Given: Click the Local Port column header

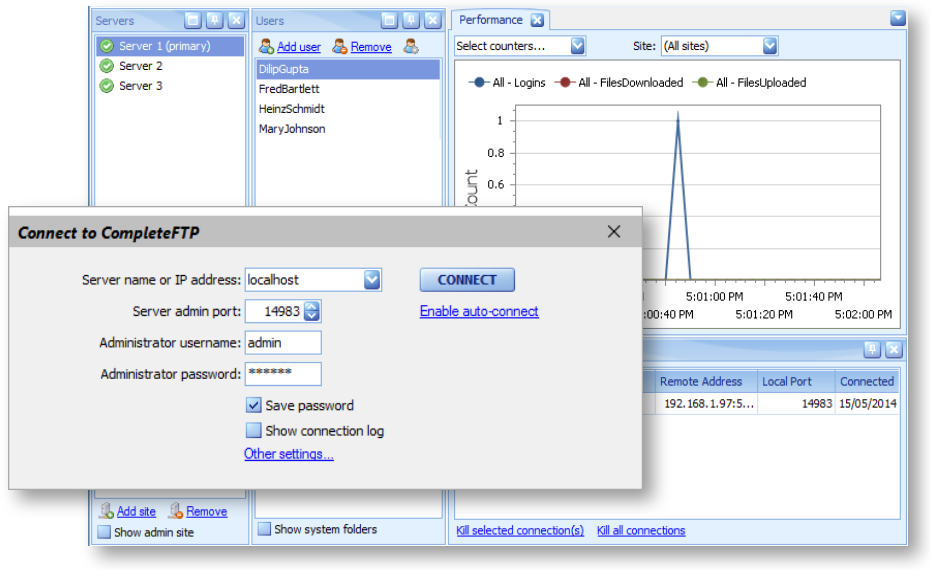Looking at the screenshot, I should tap(796, 381).
